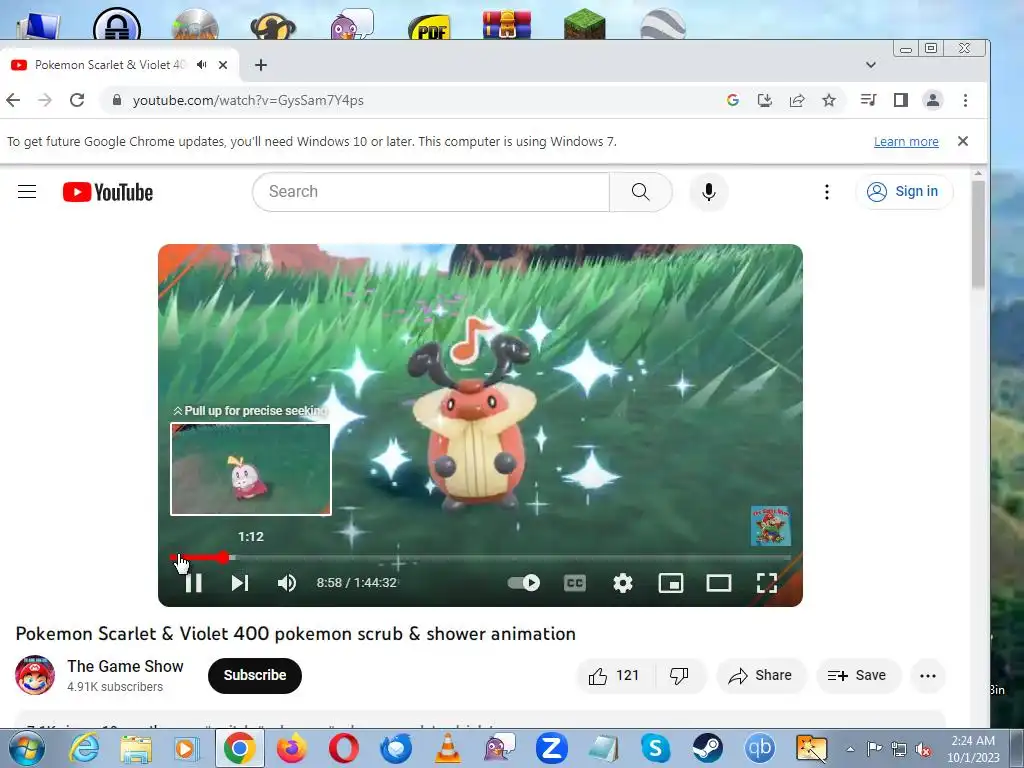Subscribe to The Game Show channel

pos(255,675)
